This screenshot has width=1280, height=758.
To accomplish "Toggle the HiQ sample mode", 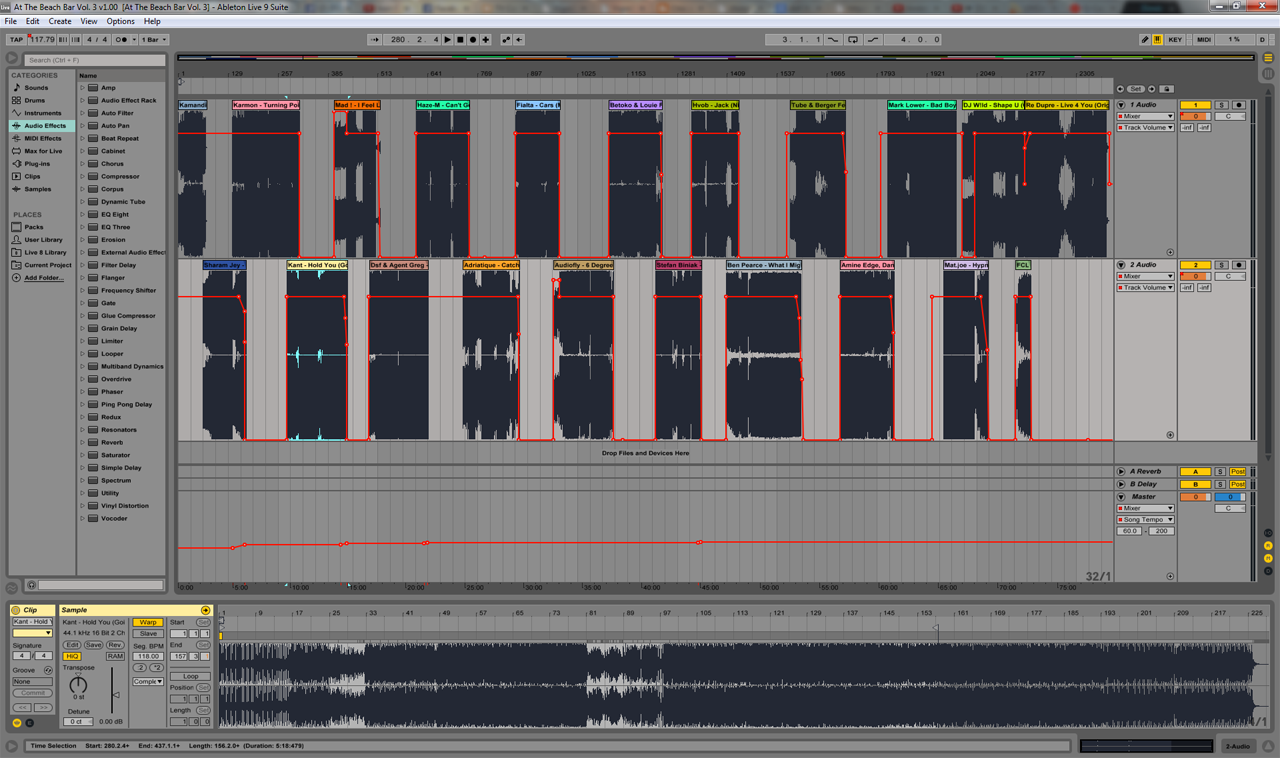I will point(72,656).
